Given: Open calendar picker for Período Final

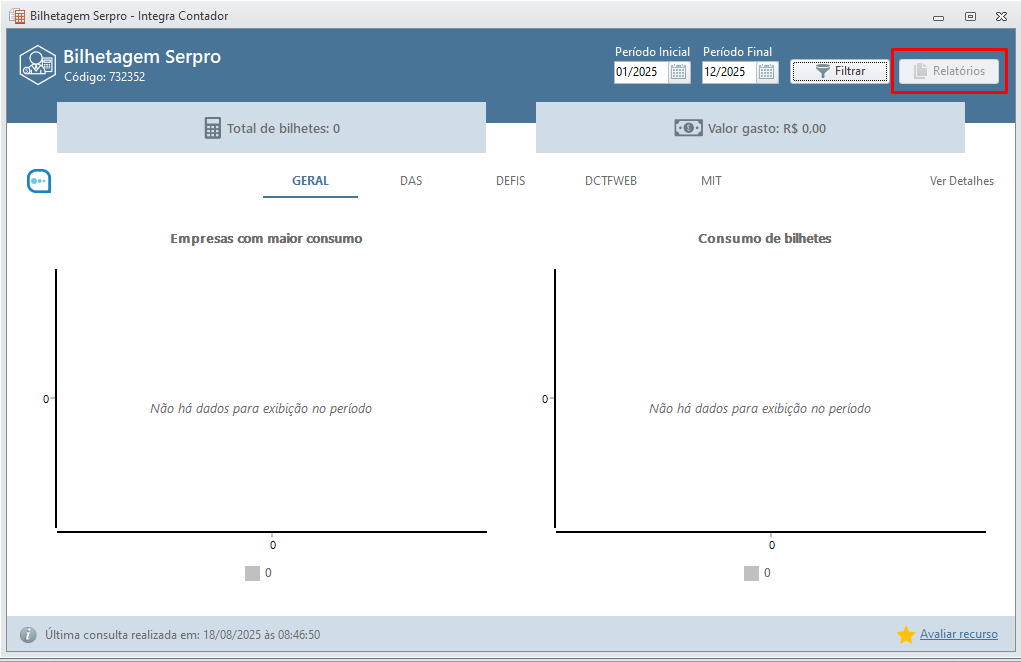Looking at the screenshot, I should pos(767,72).
